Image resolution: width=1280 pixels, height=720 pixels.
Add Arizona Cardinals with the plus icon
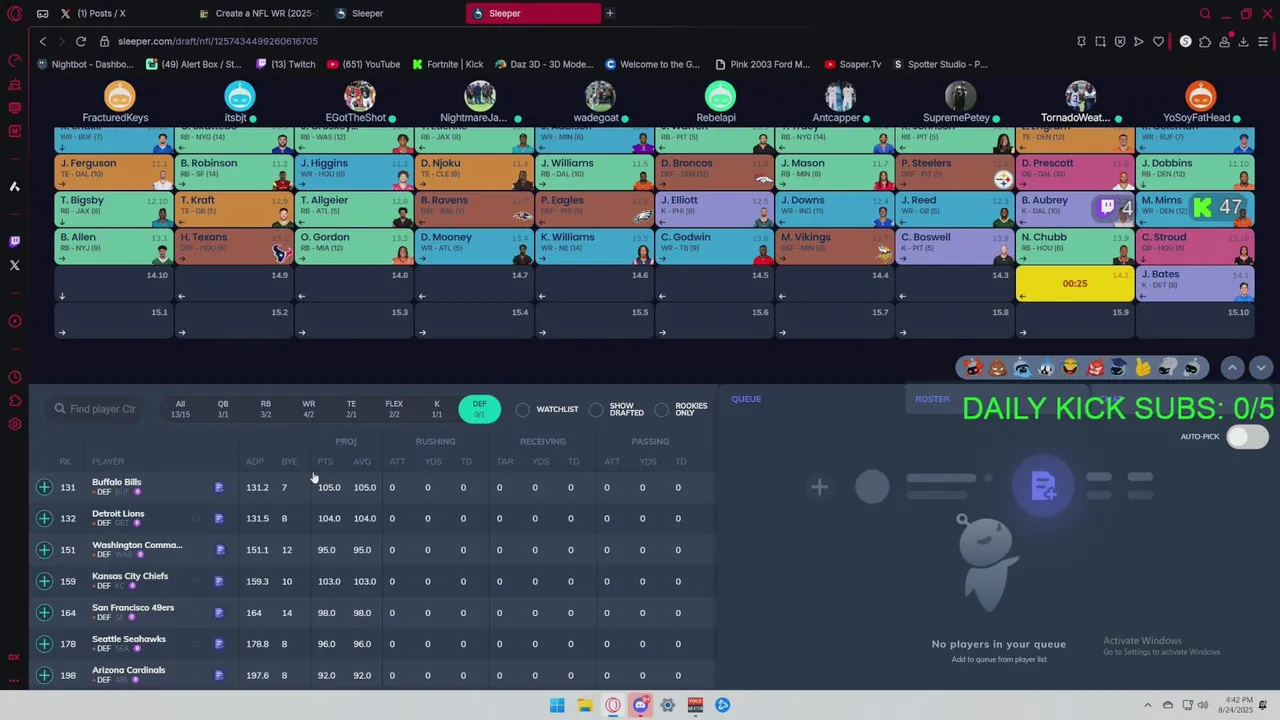coord(44,675)
